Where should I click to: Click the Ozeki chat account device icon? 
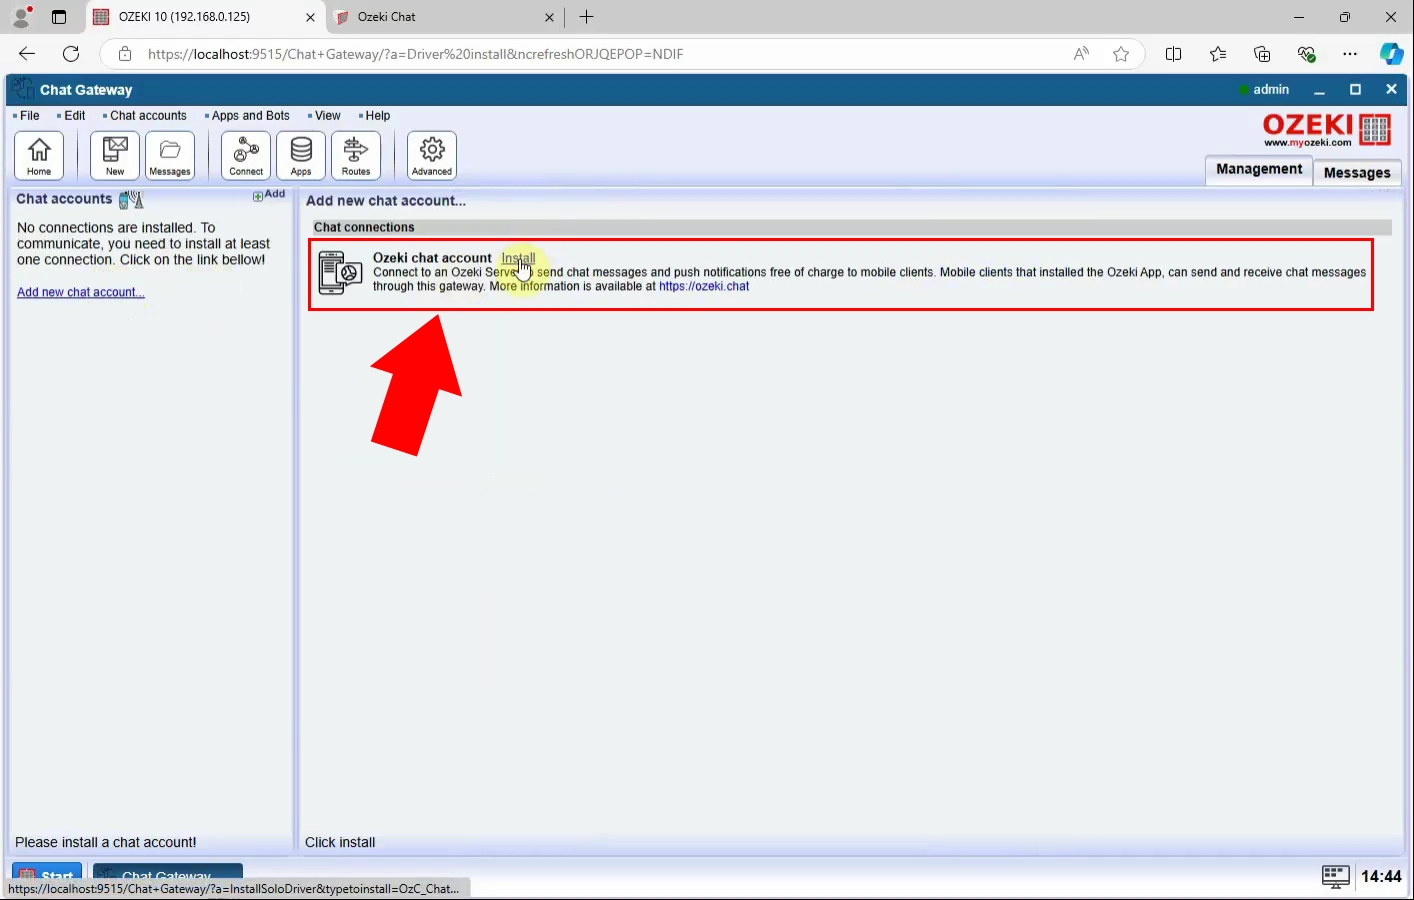point(340,273)
